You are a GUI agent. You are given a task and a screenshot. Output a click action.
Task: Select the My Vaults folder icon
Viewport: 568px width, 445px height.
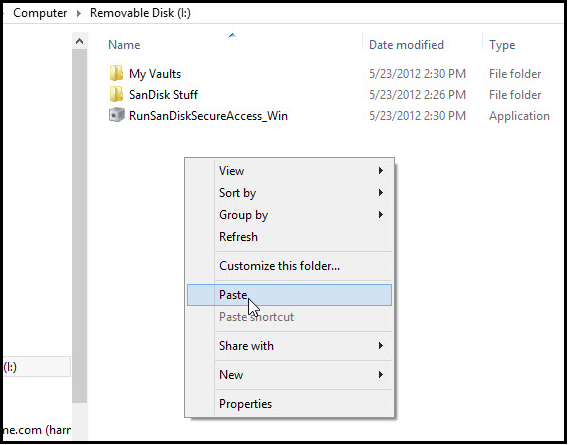pyautogui.click(x=116, y=74)
